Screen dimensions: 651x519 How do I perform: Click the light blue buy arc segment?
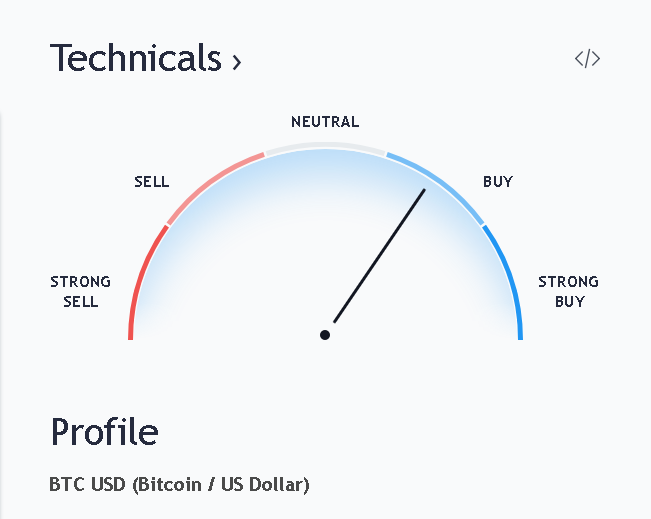point(441,182)
